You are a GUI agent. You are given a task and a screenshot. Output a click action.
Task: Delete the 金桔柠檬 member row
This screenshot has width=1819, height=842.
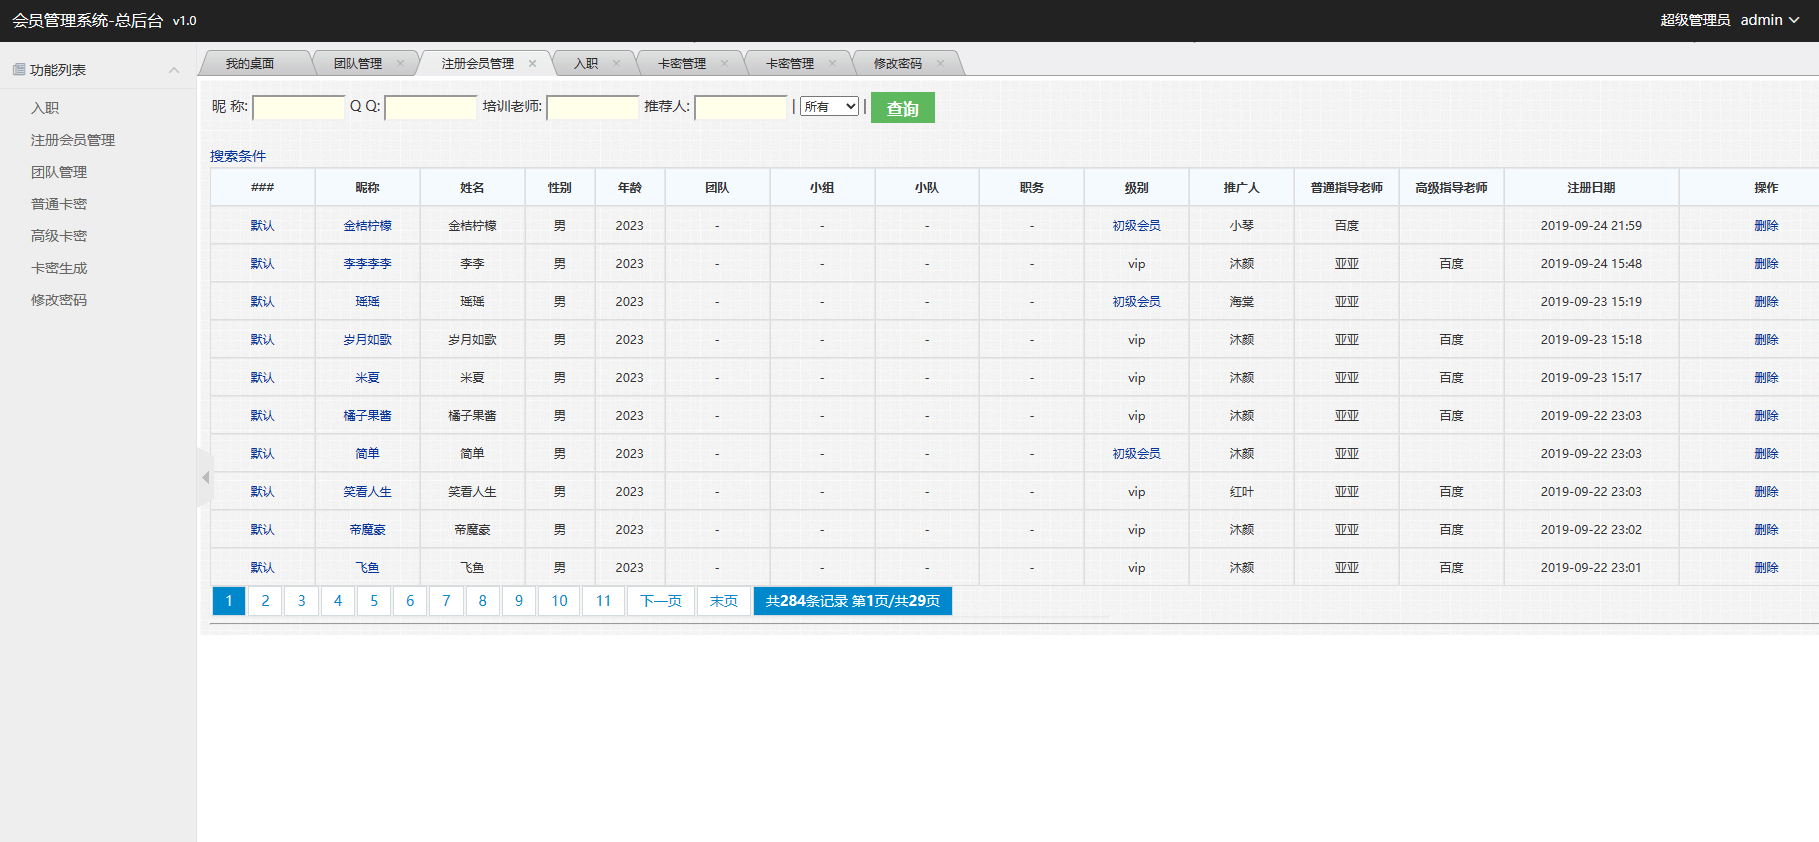1766,226
